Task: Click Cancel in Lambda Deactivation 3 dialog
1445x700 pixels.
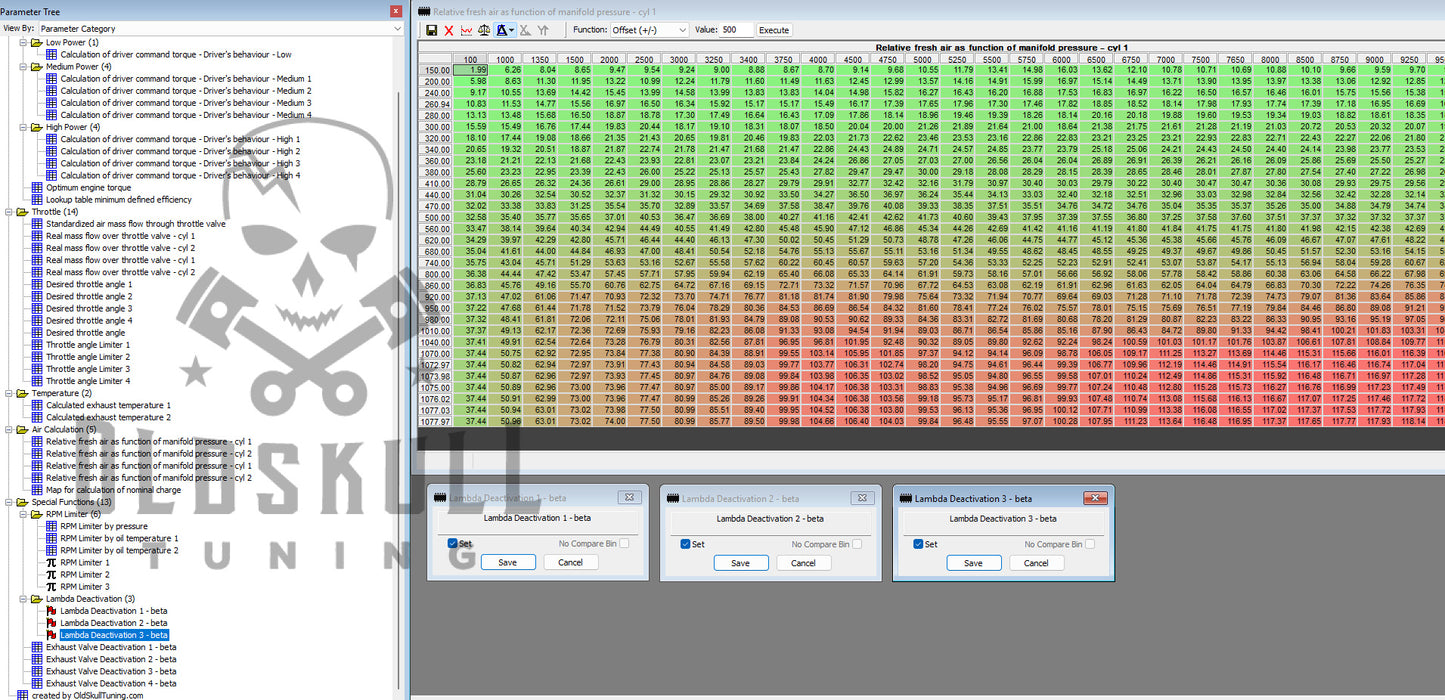Action: coord(1036,563)
